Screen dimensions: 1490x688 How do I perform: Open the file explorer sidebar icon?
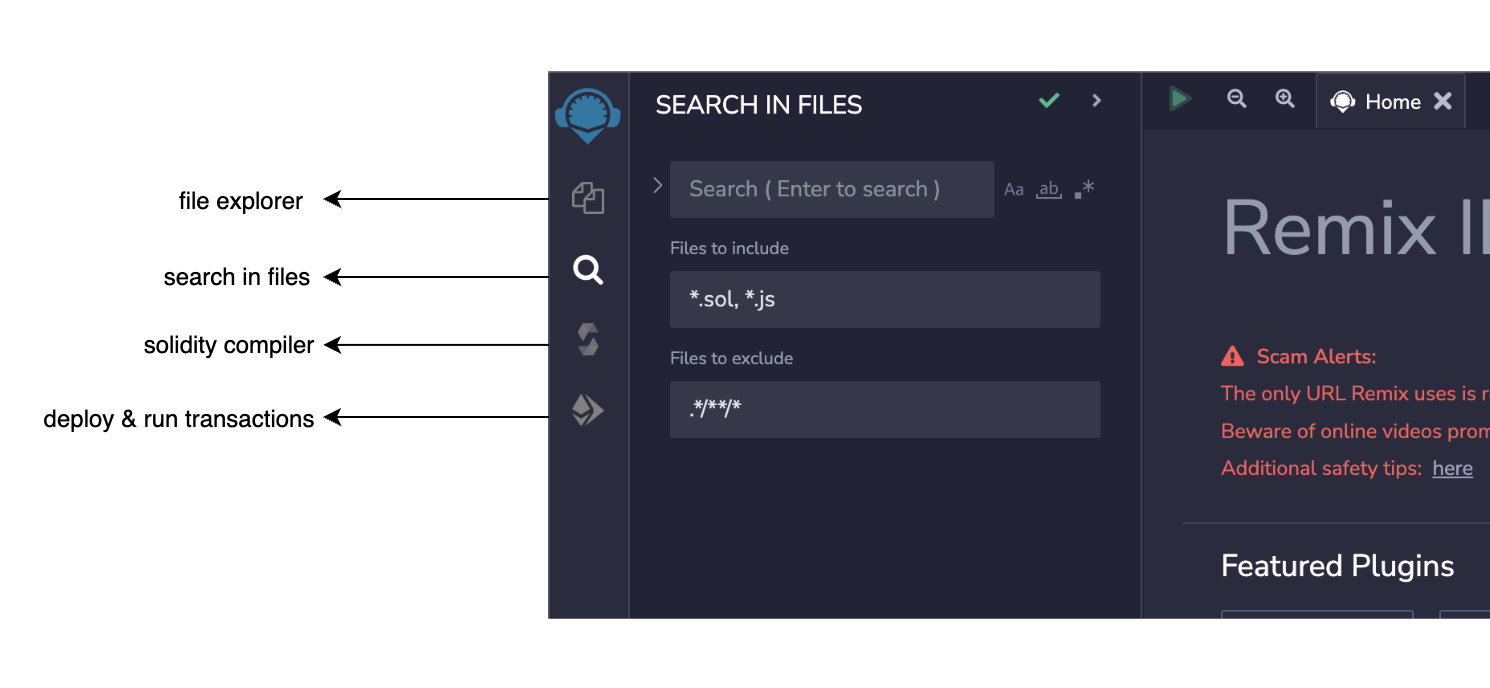pos(588,197)
